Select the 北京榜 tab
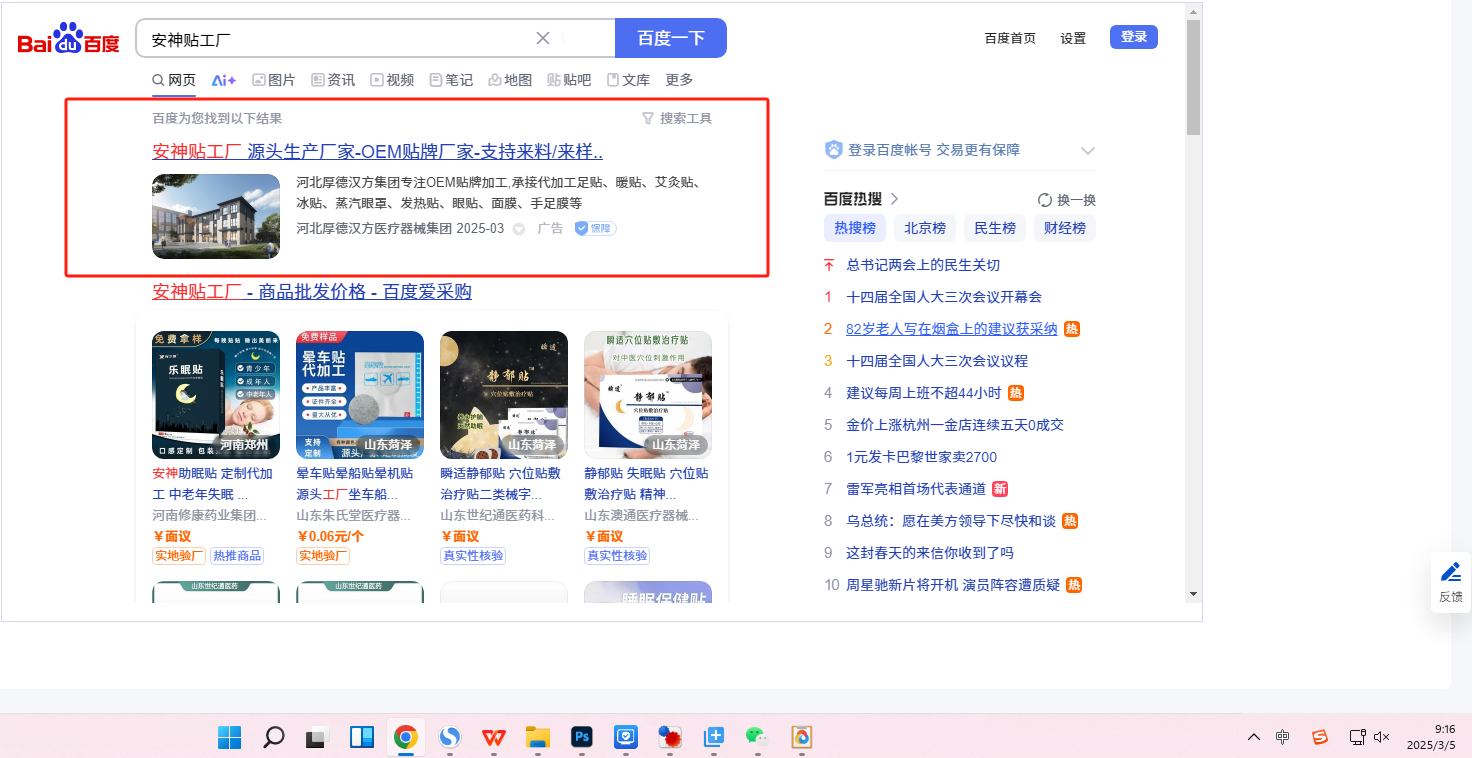Image resolution: width=1472 pixels, height=758 pixels. point(925,228)
